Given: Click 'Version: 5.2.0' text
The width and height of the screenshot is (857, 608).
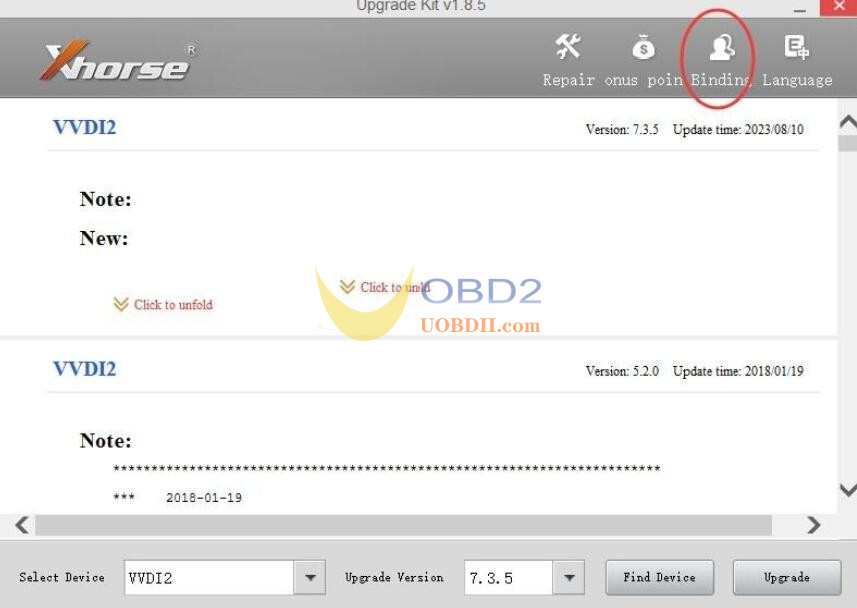Looking at the screenshot, I should pos(622,371).
